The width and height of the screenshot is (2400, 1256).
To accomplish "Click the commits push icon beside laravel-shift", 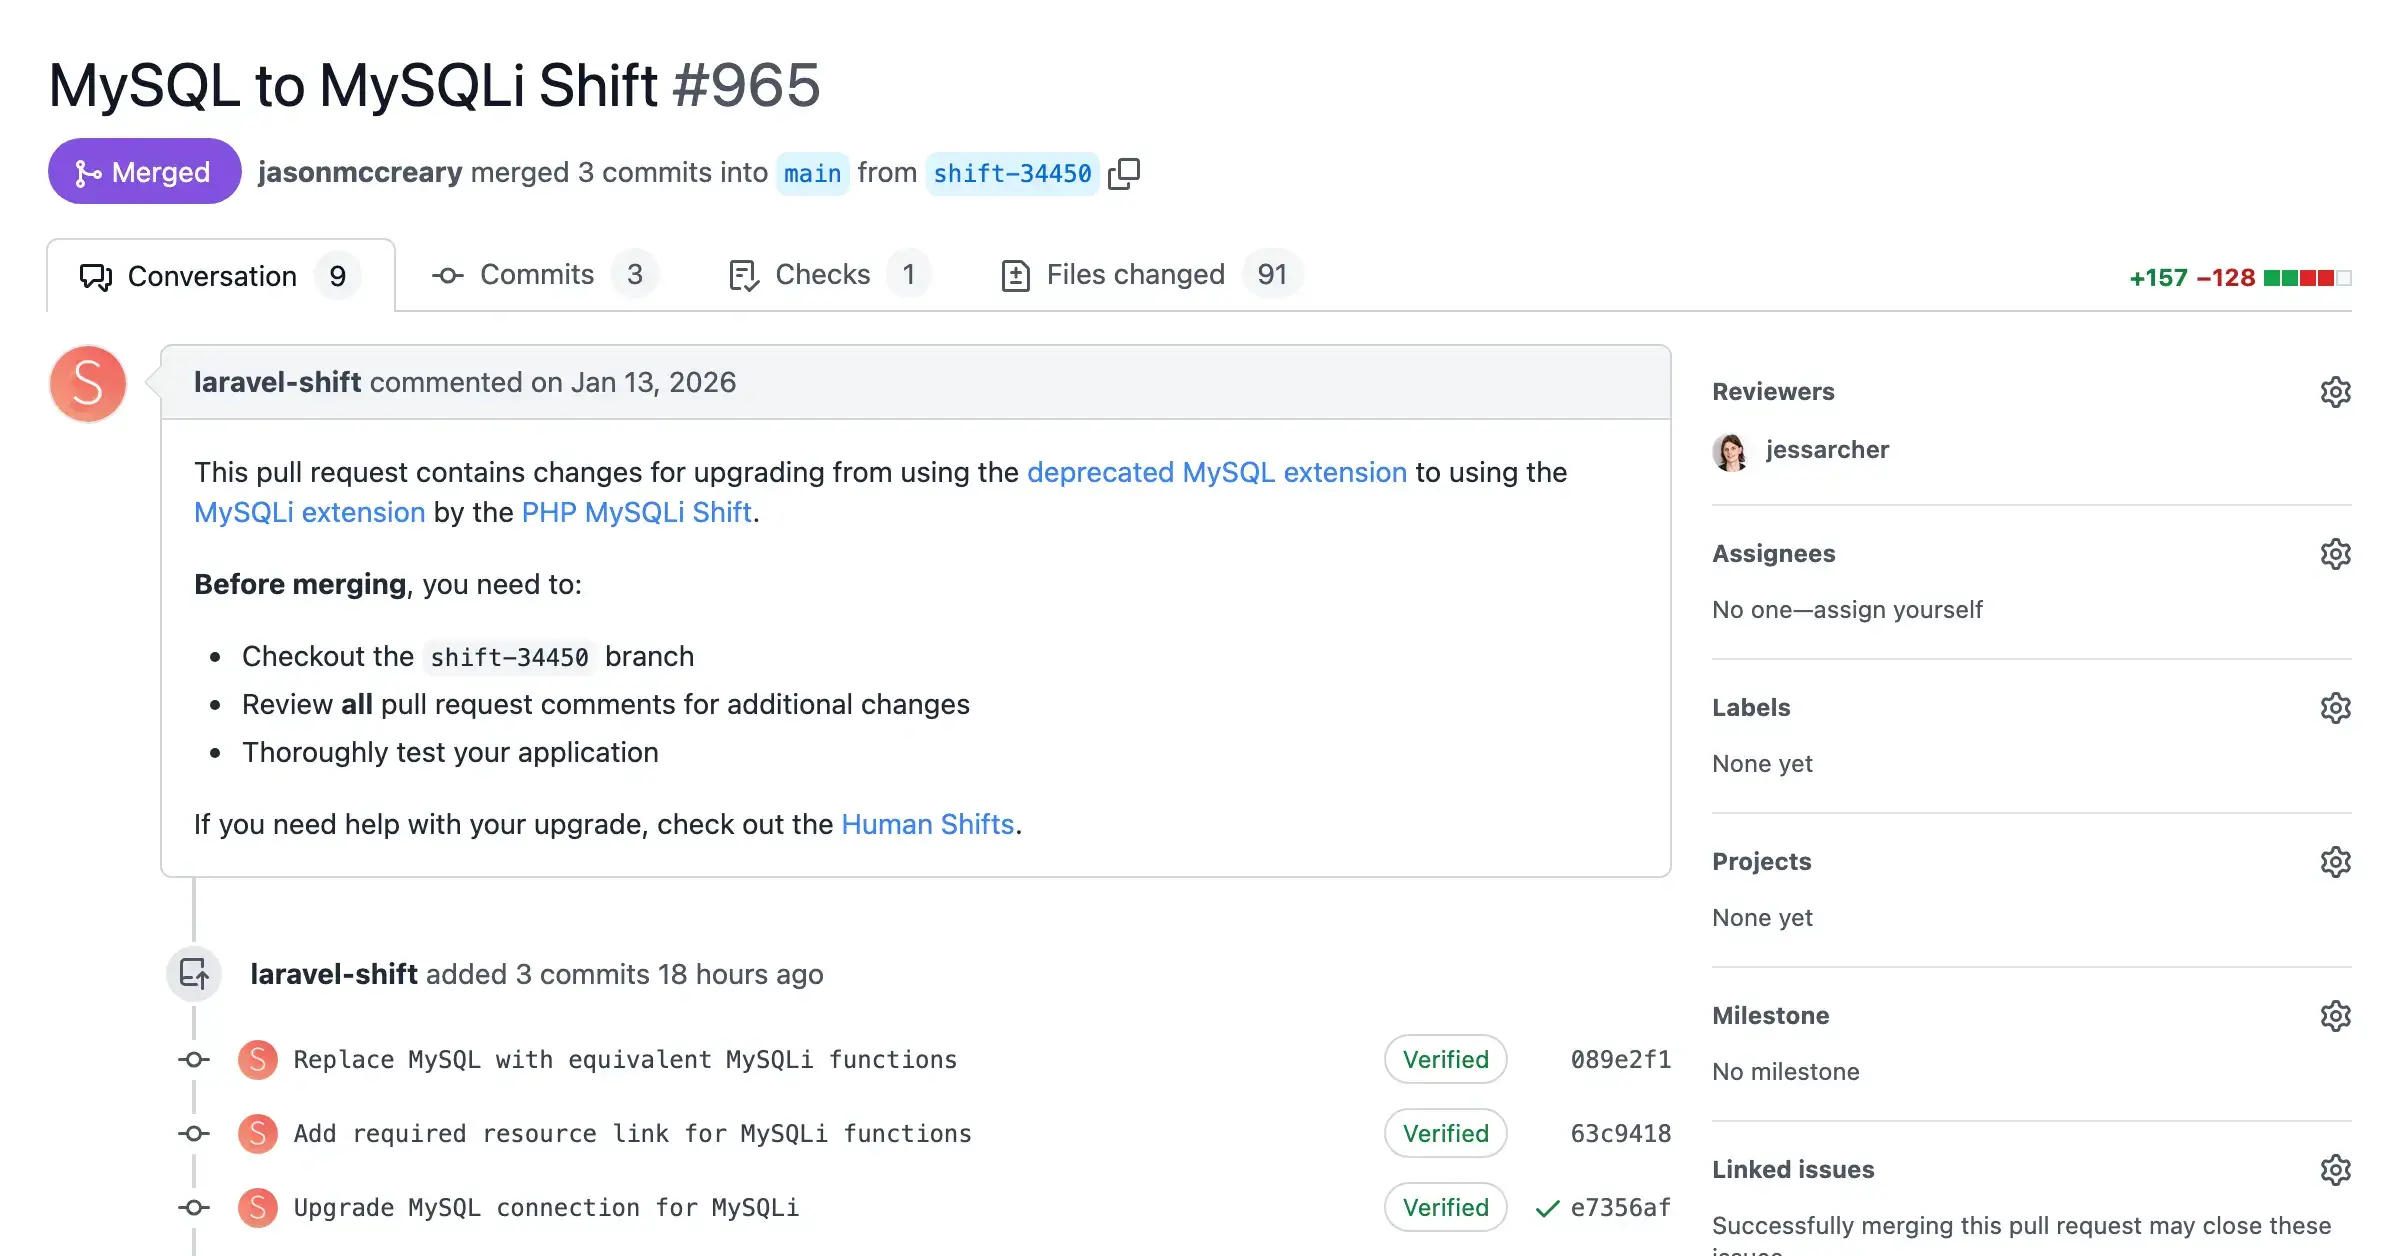I will tap(193, 973).
